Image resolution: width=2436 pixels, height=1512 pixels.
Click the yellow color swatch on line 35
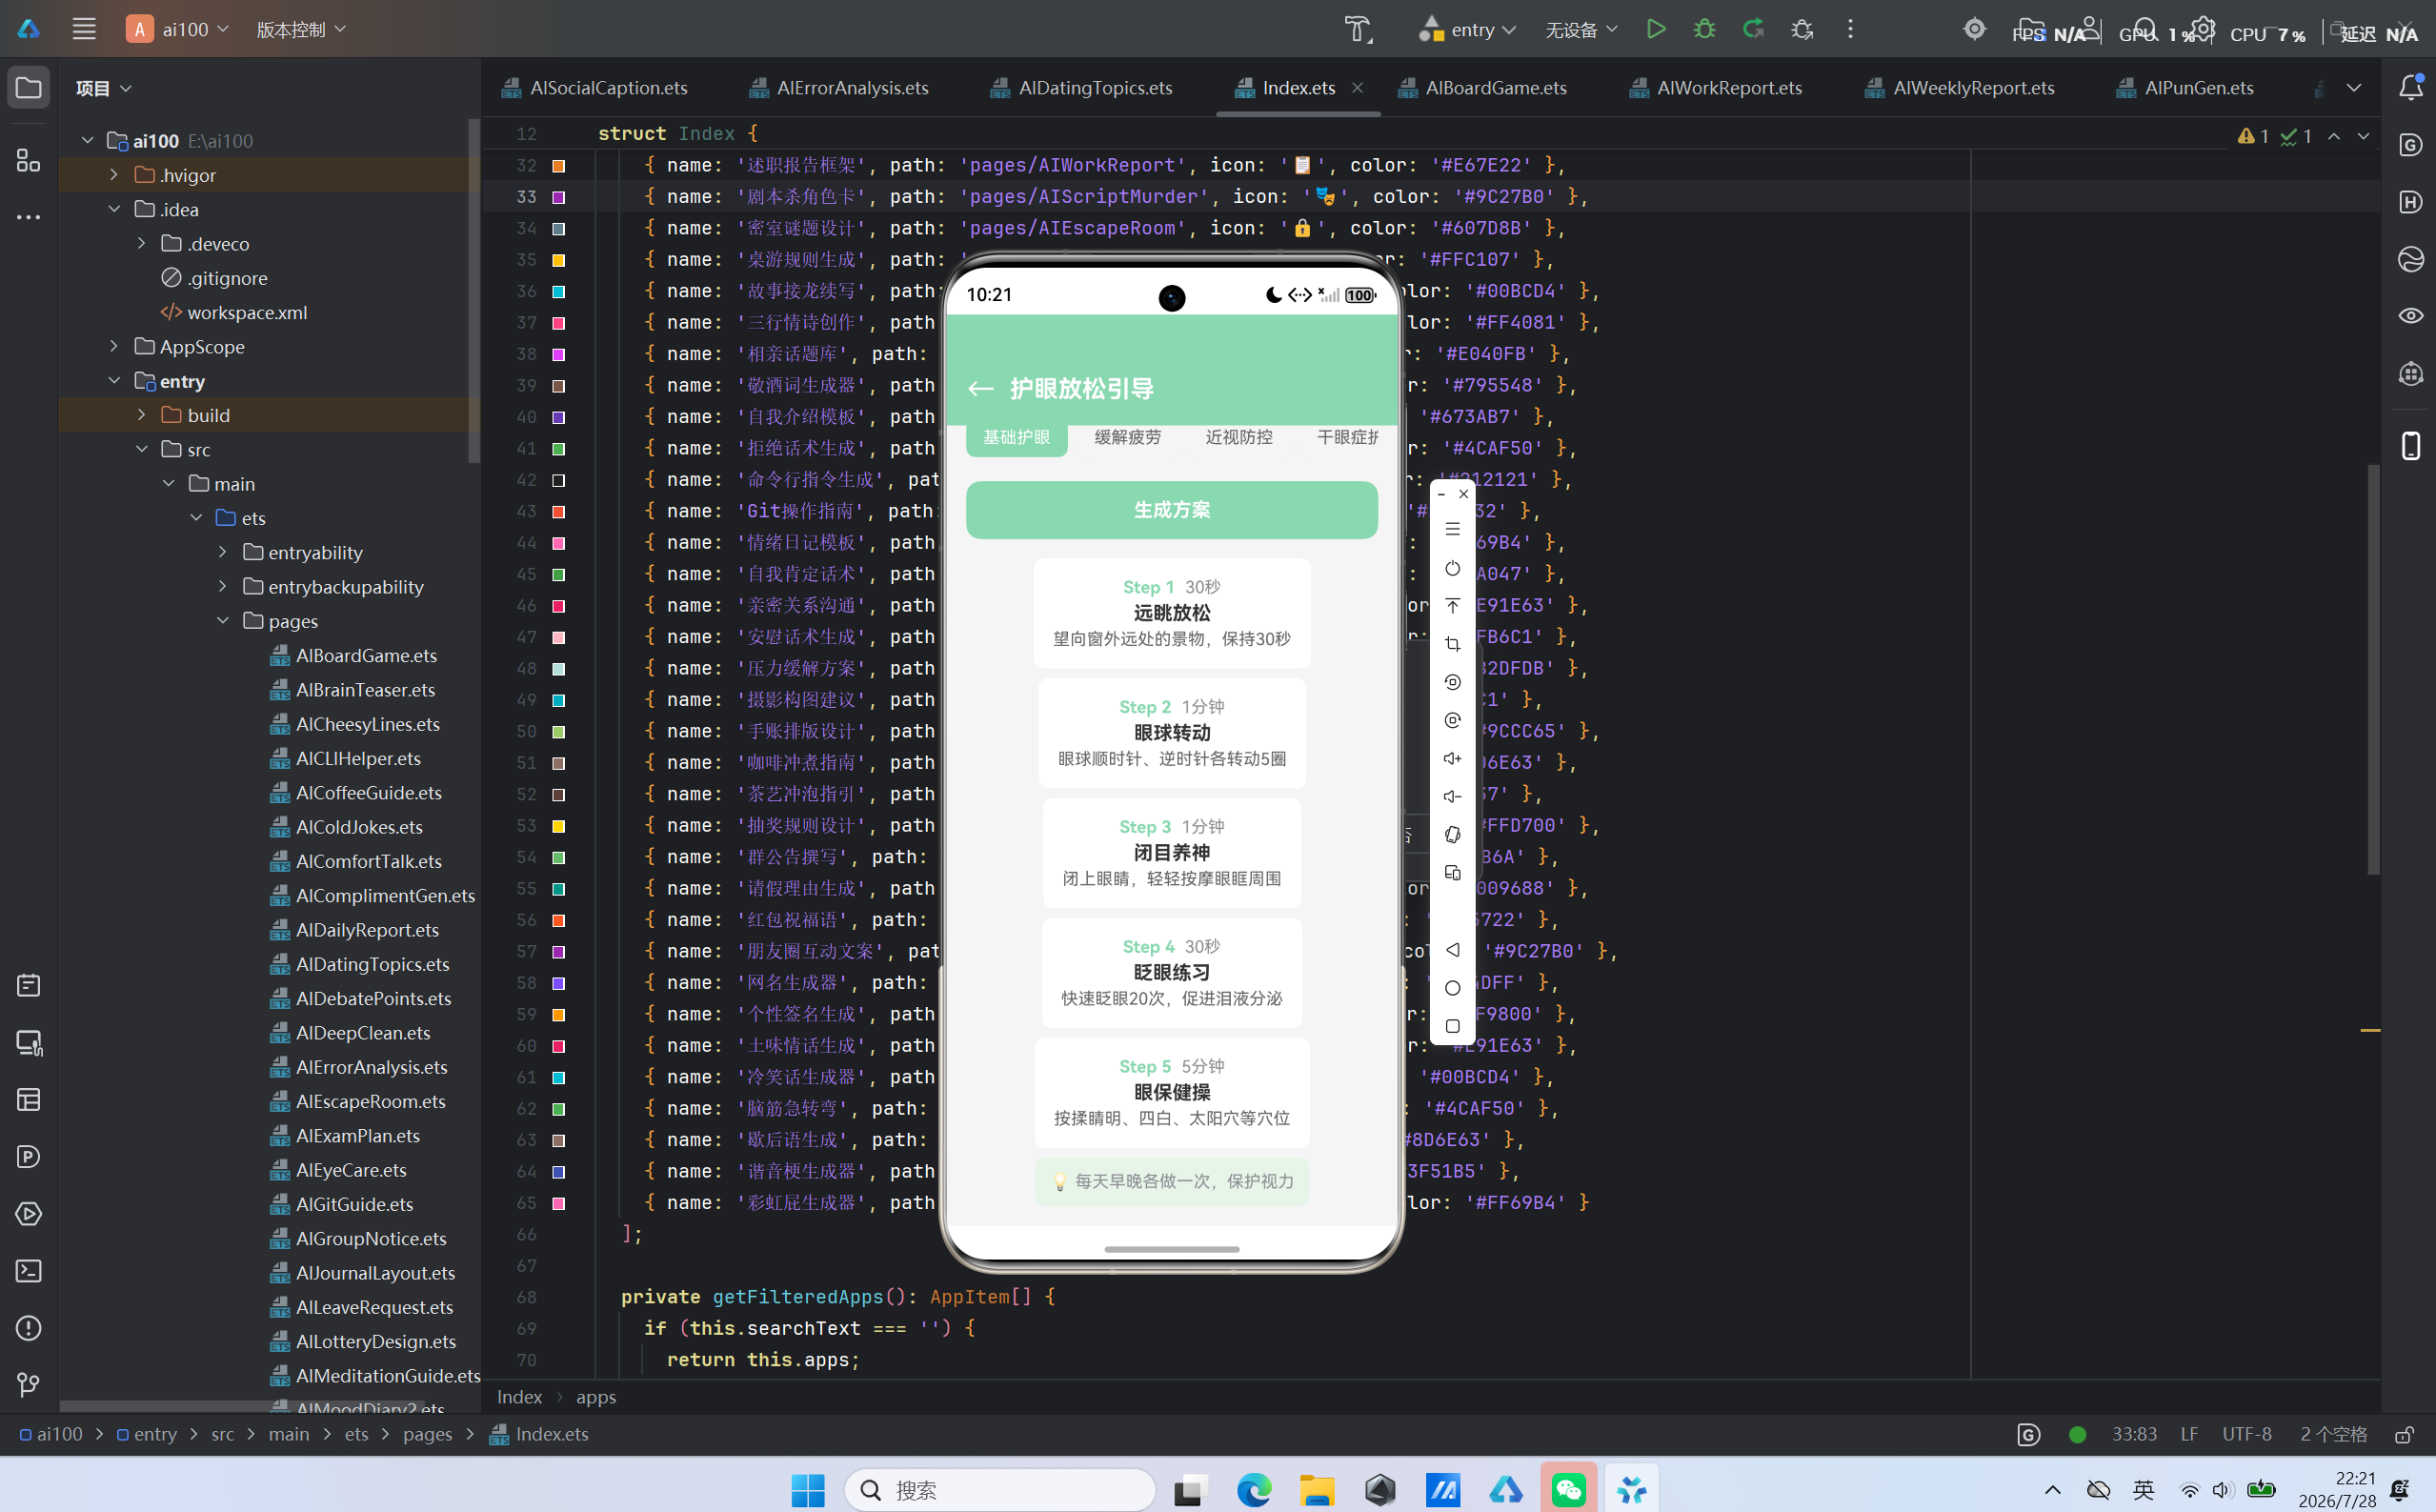(559, 260)
